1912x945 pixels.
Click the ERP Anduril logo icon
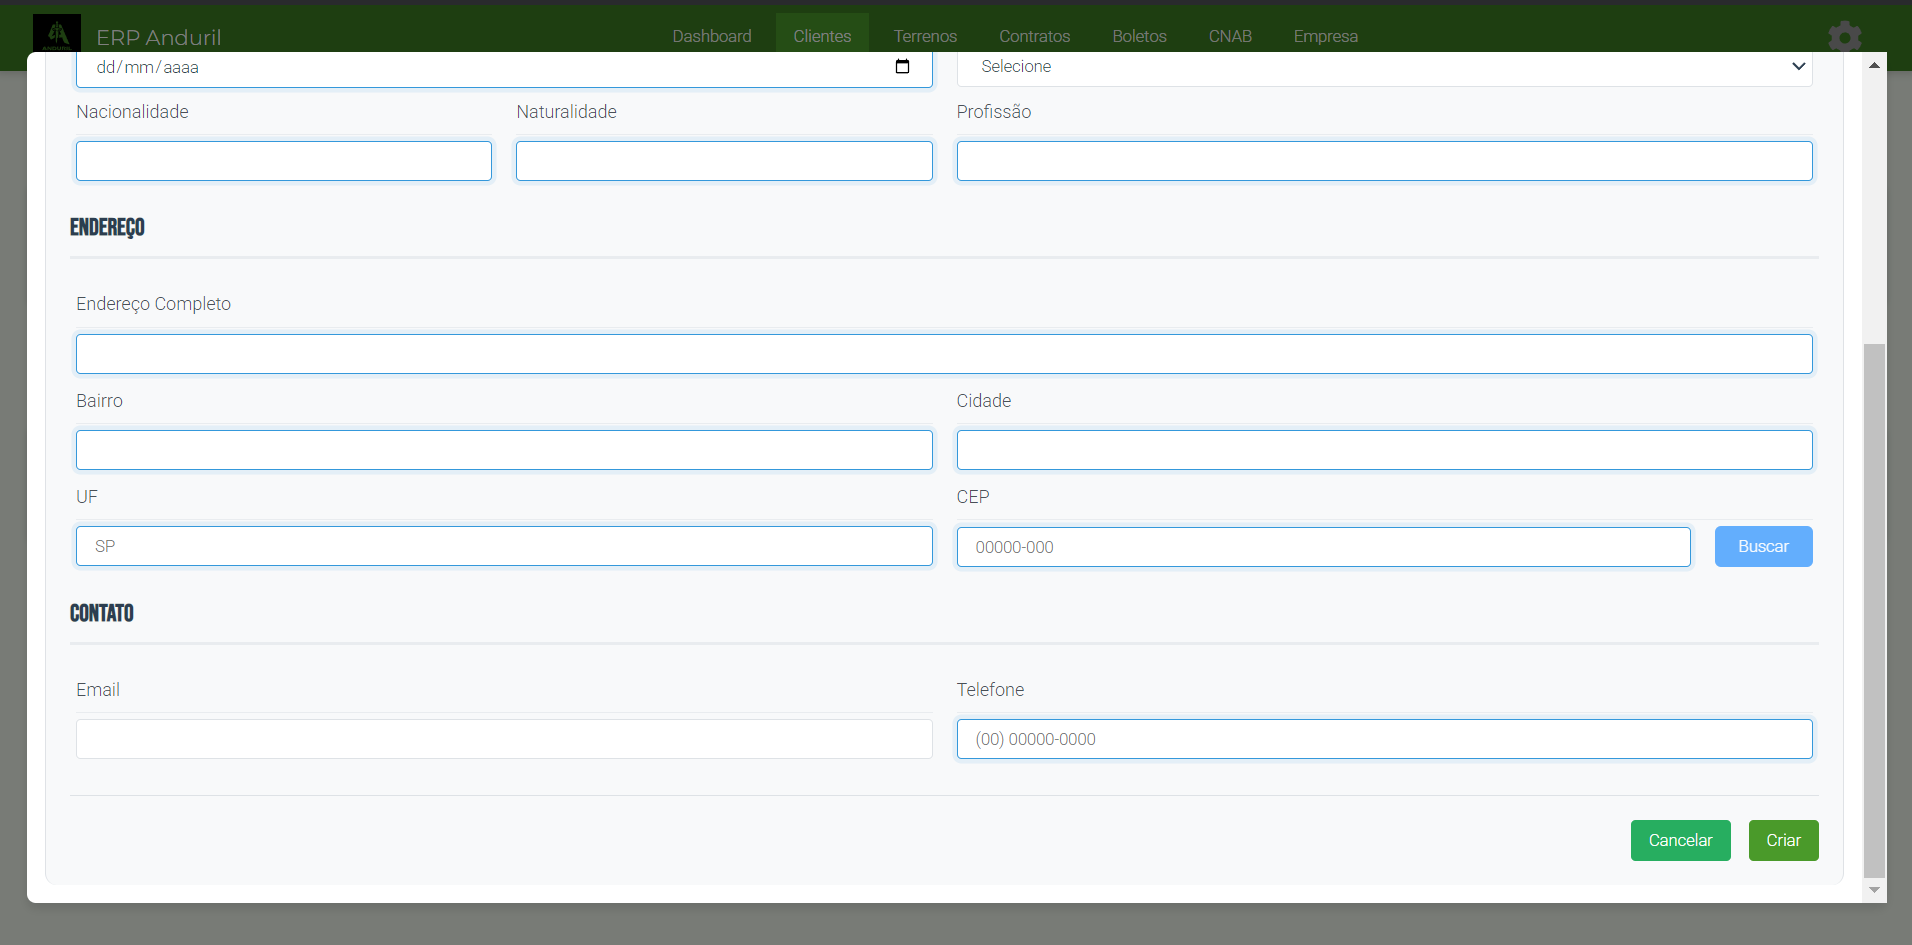point(57,33)
